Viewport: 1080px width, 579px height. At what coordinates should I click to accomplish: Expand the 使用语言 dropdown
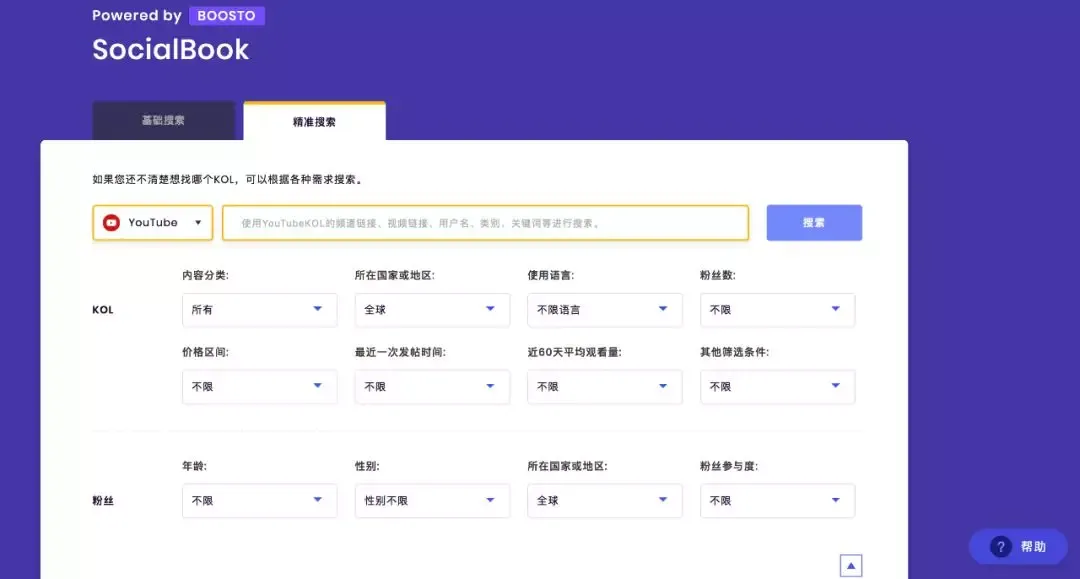tap(605, 310)
